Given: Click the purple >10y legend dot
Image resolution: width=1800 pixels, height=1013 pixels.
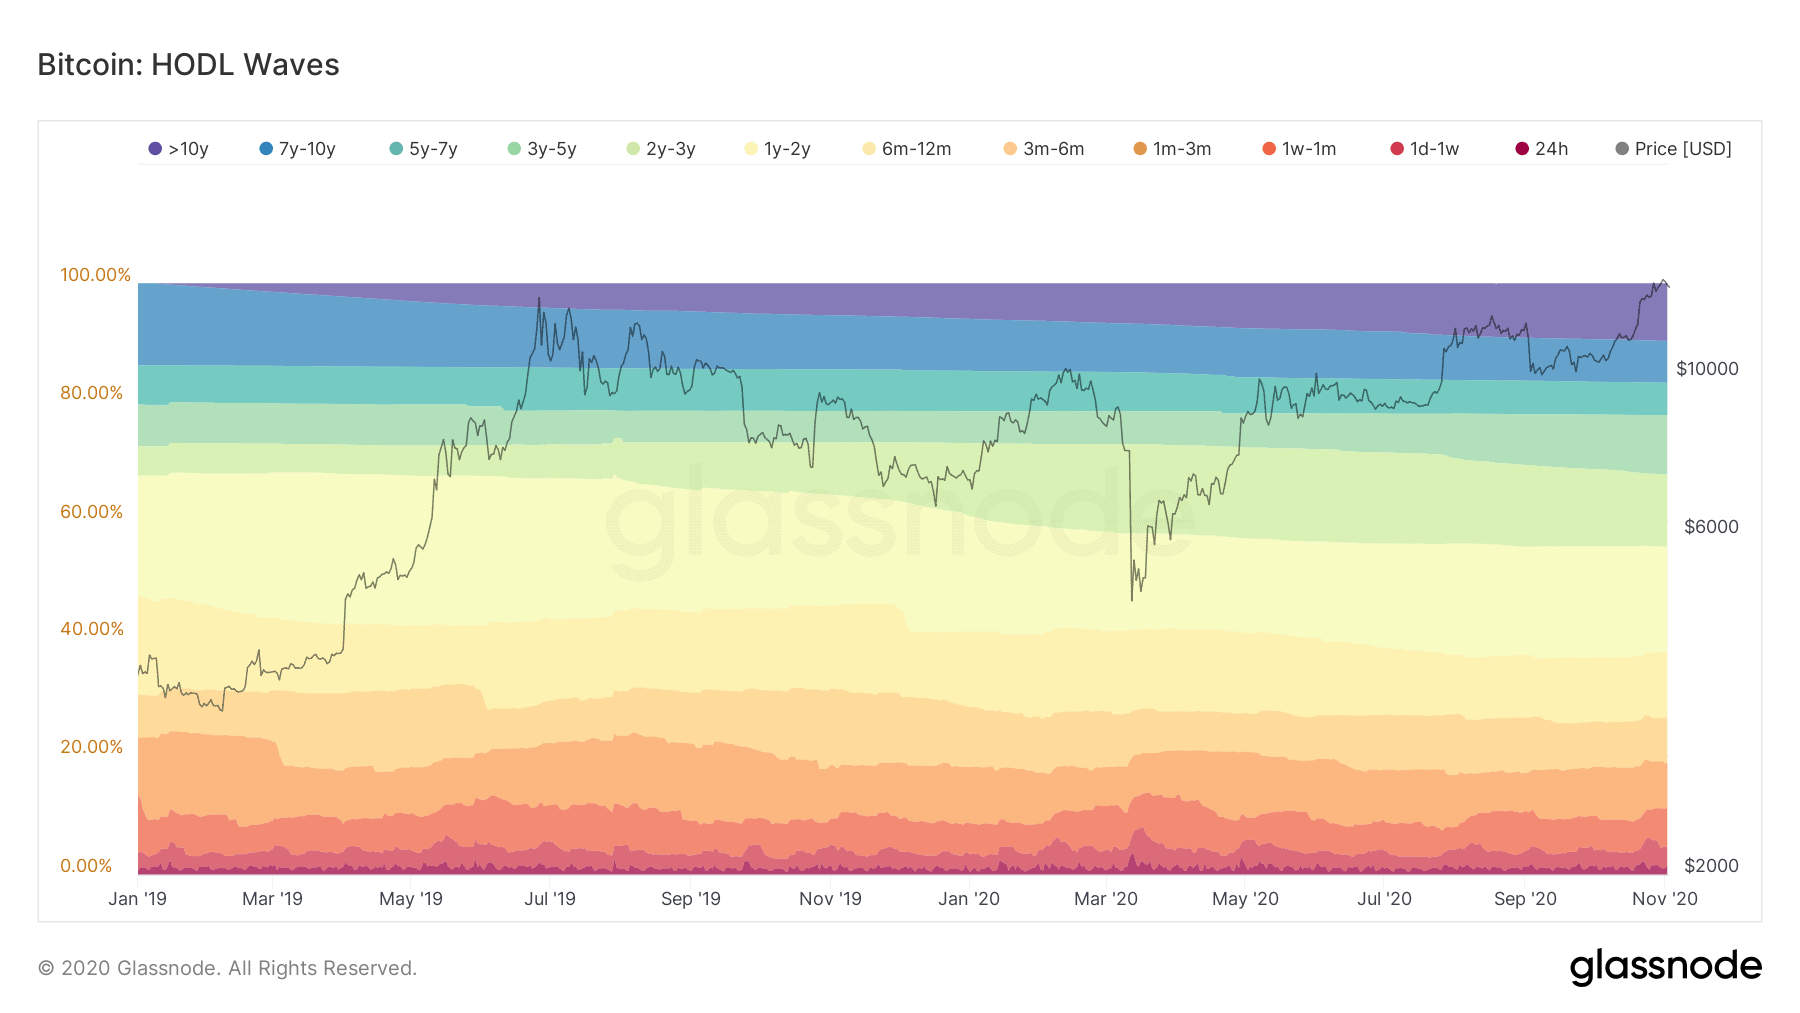Looking at the screenshot, I should pos(155,149).
